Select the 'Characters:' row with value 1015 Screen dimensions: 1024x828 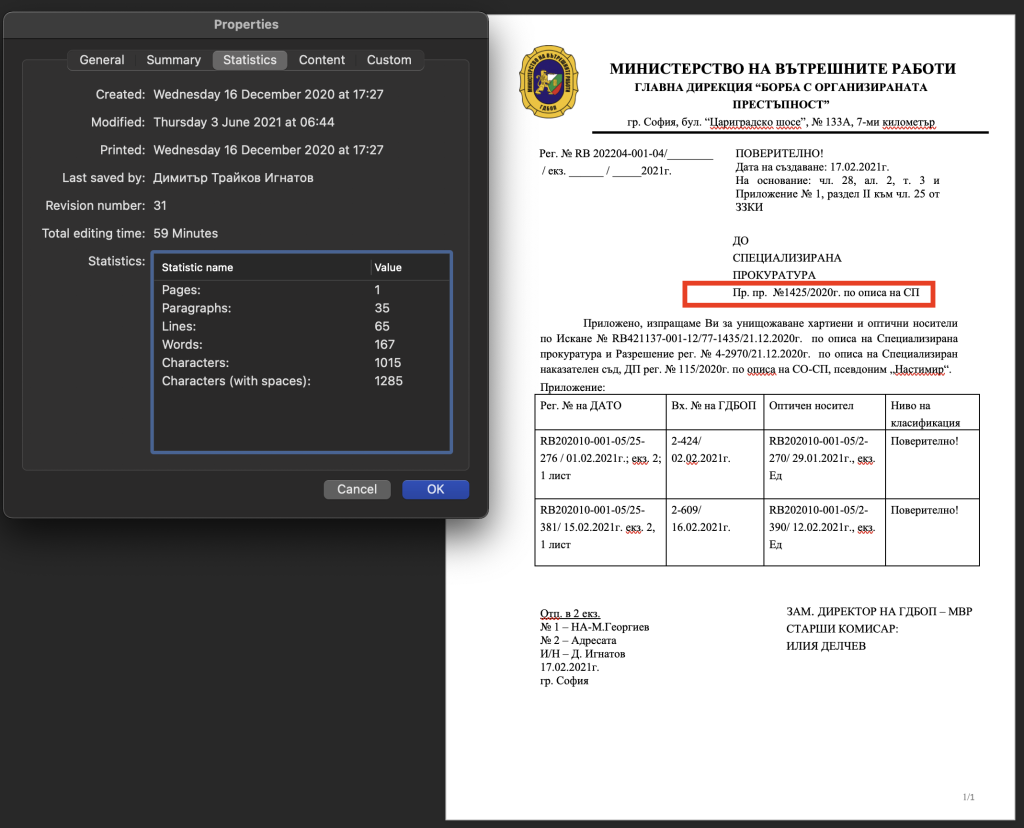point(301,363)
